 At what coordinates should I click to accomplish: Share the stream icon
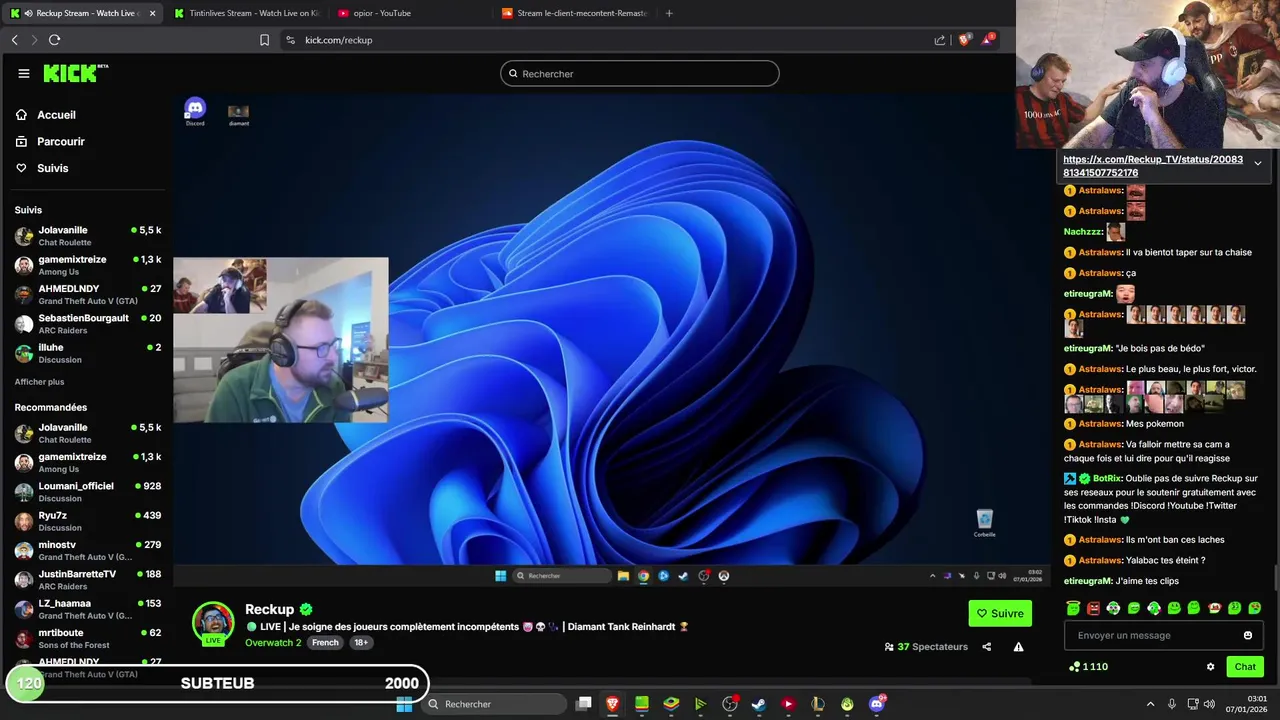(x=986, y=647)
